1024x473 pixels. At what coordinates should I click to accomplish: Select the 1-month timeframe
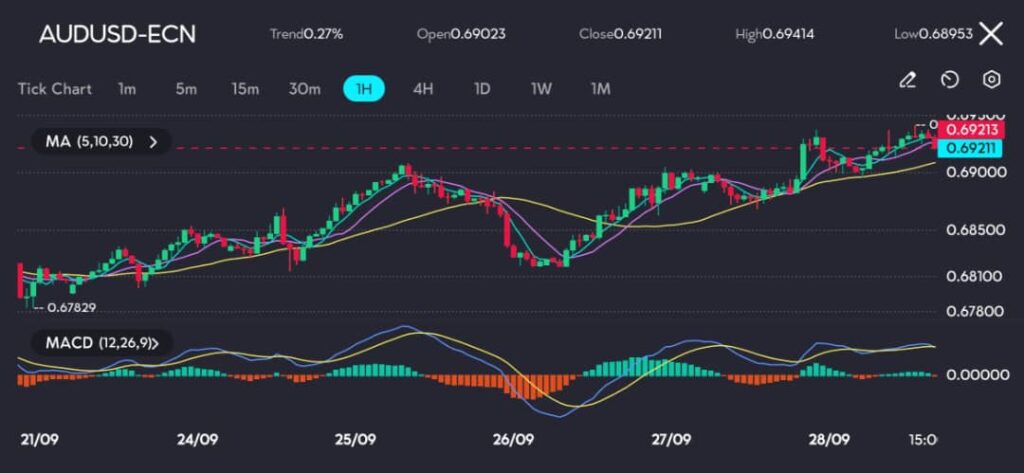click(600, 89)
